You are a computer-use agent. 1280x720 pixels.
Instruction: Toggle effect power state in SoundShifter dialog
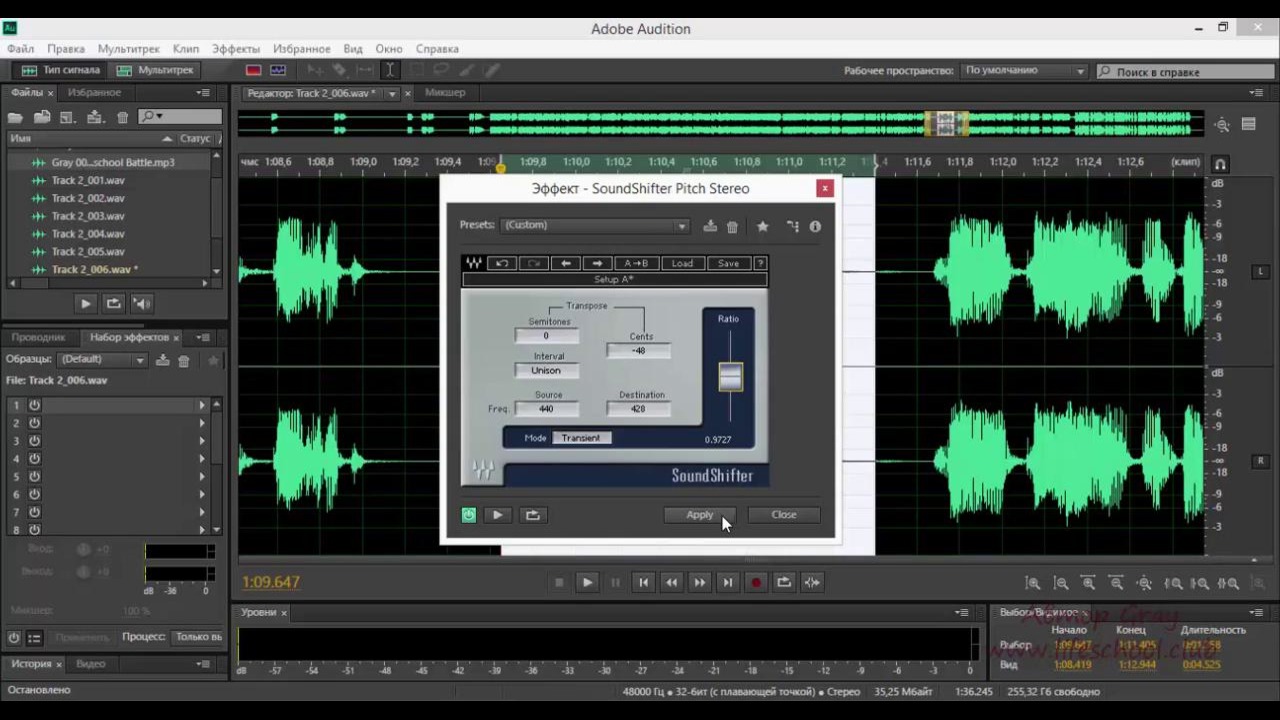(x=469, y=515)
